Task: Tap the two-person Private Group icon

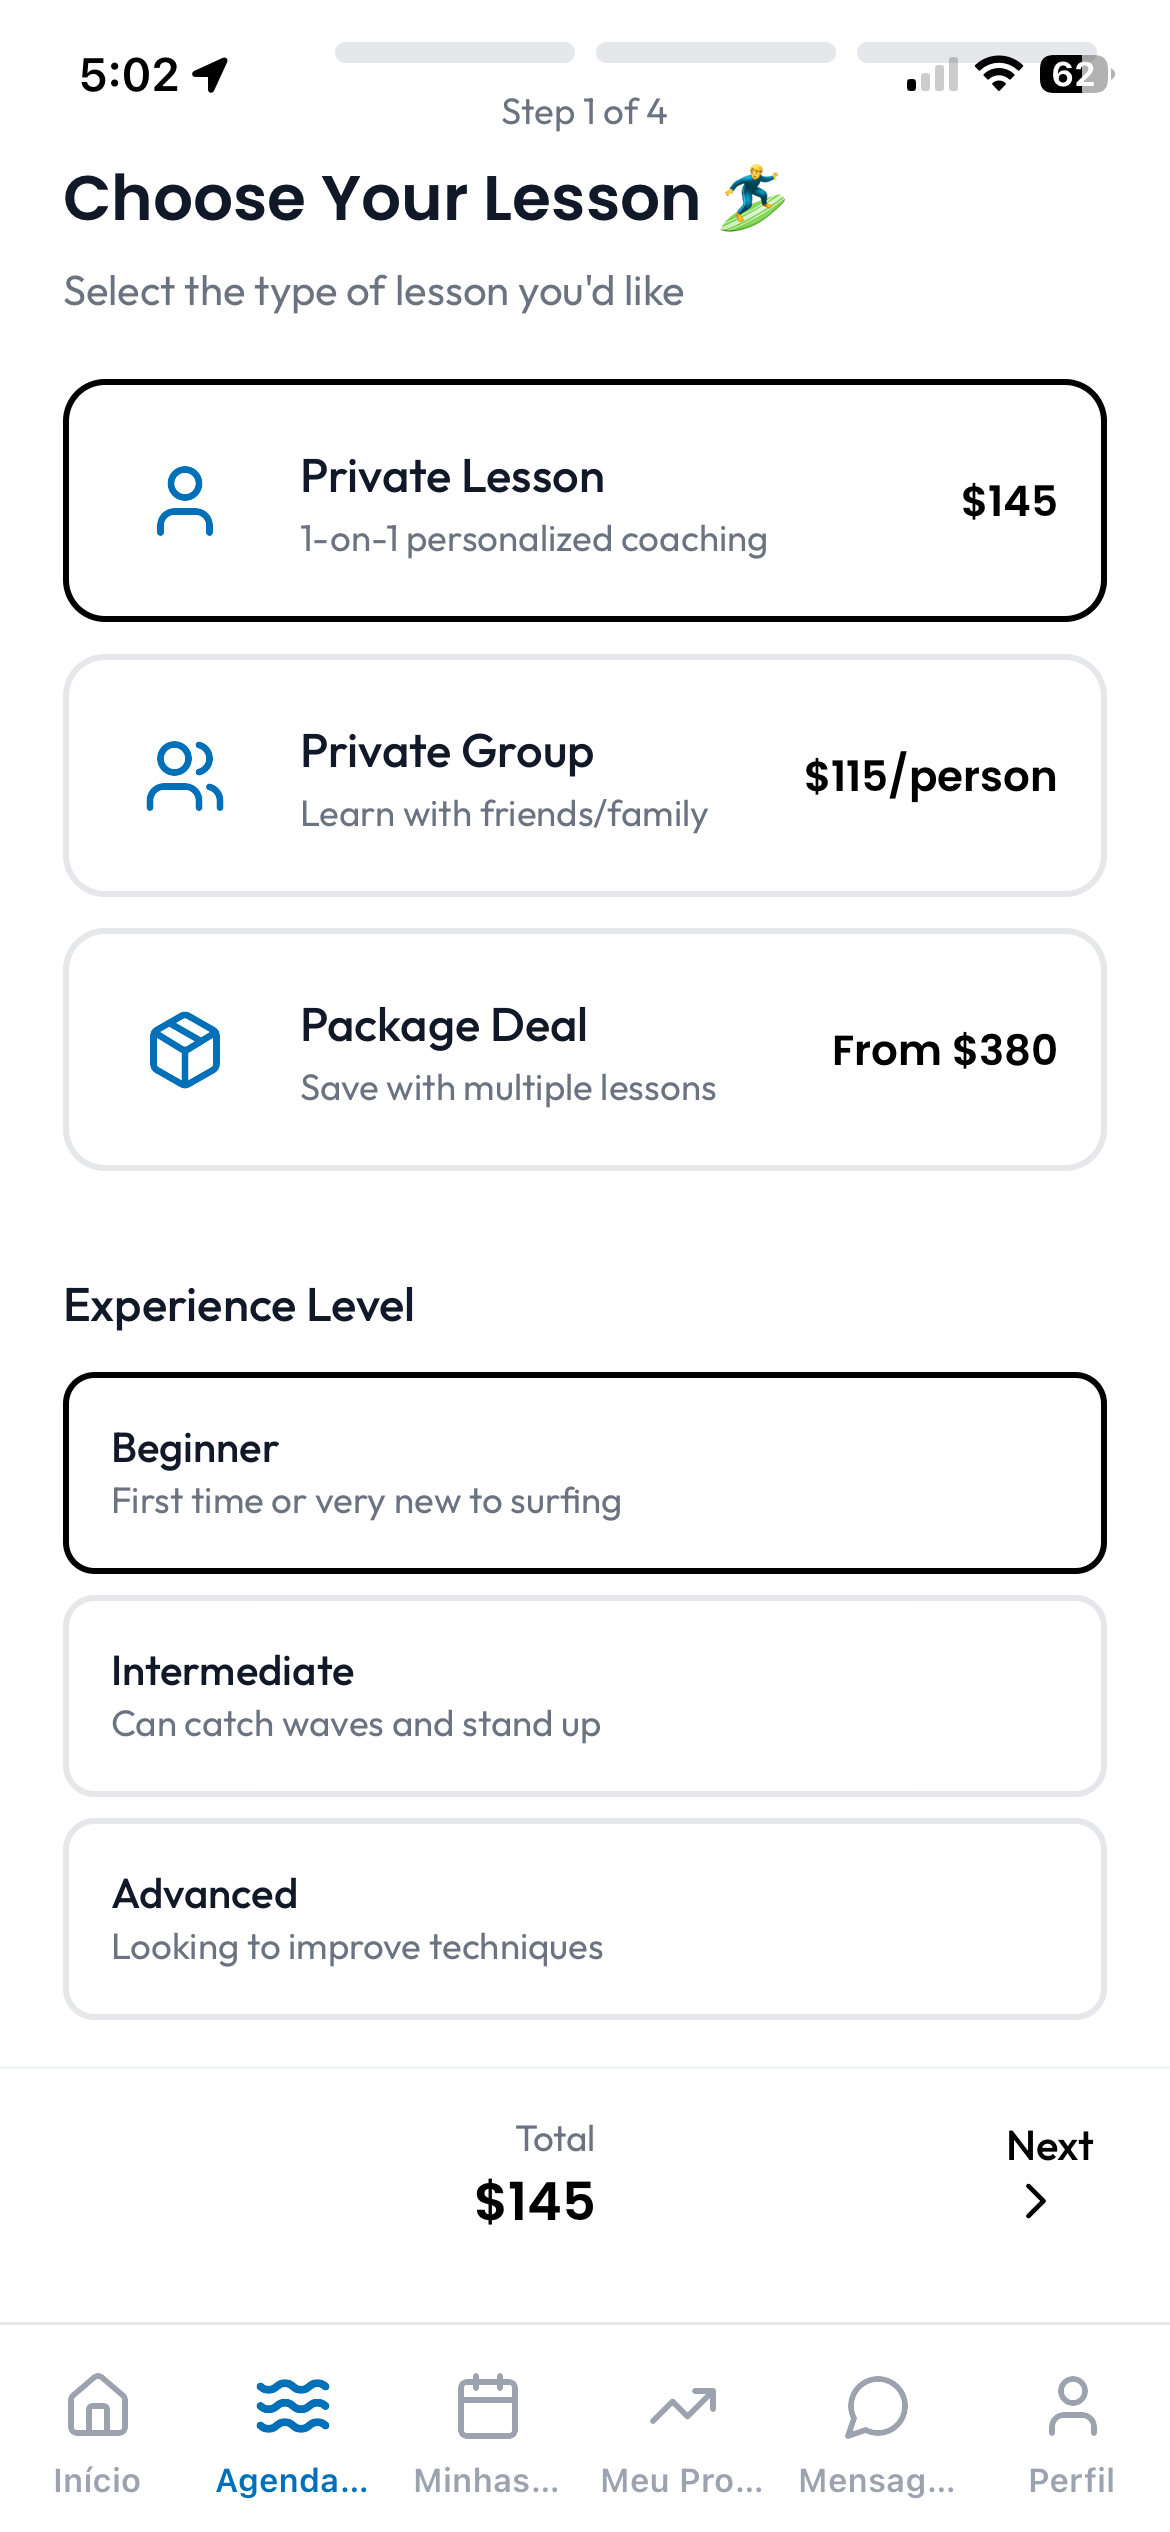Action: click(185, 776)
